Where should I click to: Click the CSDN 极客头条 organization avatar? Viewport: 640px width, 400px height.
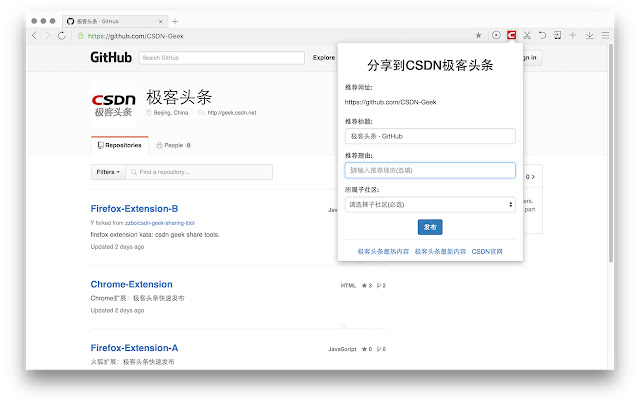tap(114, 104)
